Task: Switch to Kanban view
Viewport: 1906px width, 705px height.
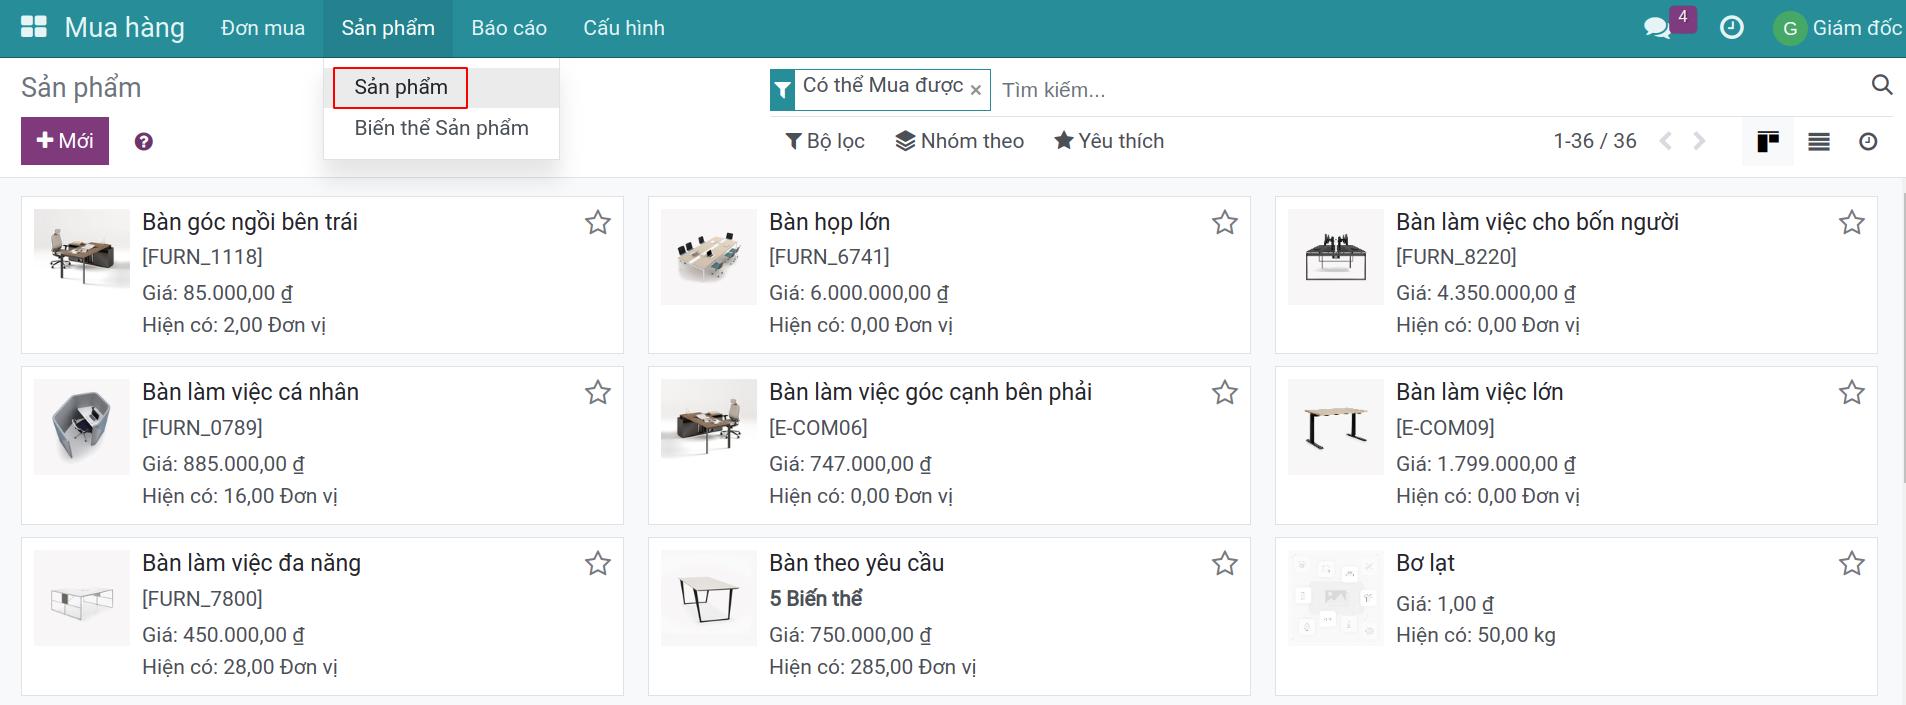Action: click(x=1768, y=141)
